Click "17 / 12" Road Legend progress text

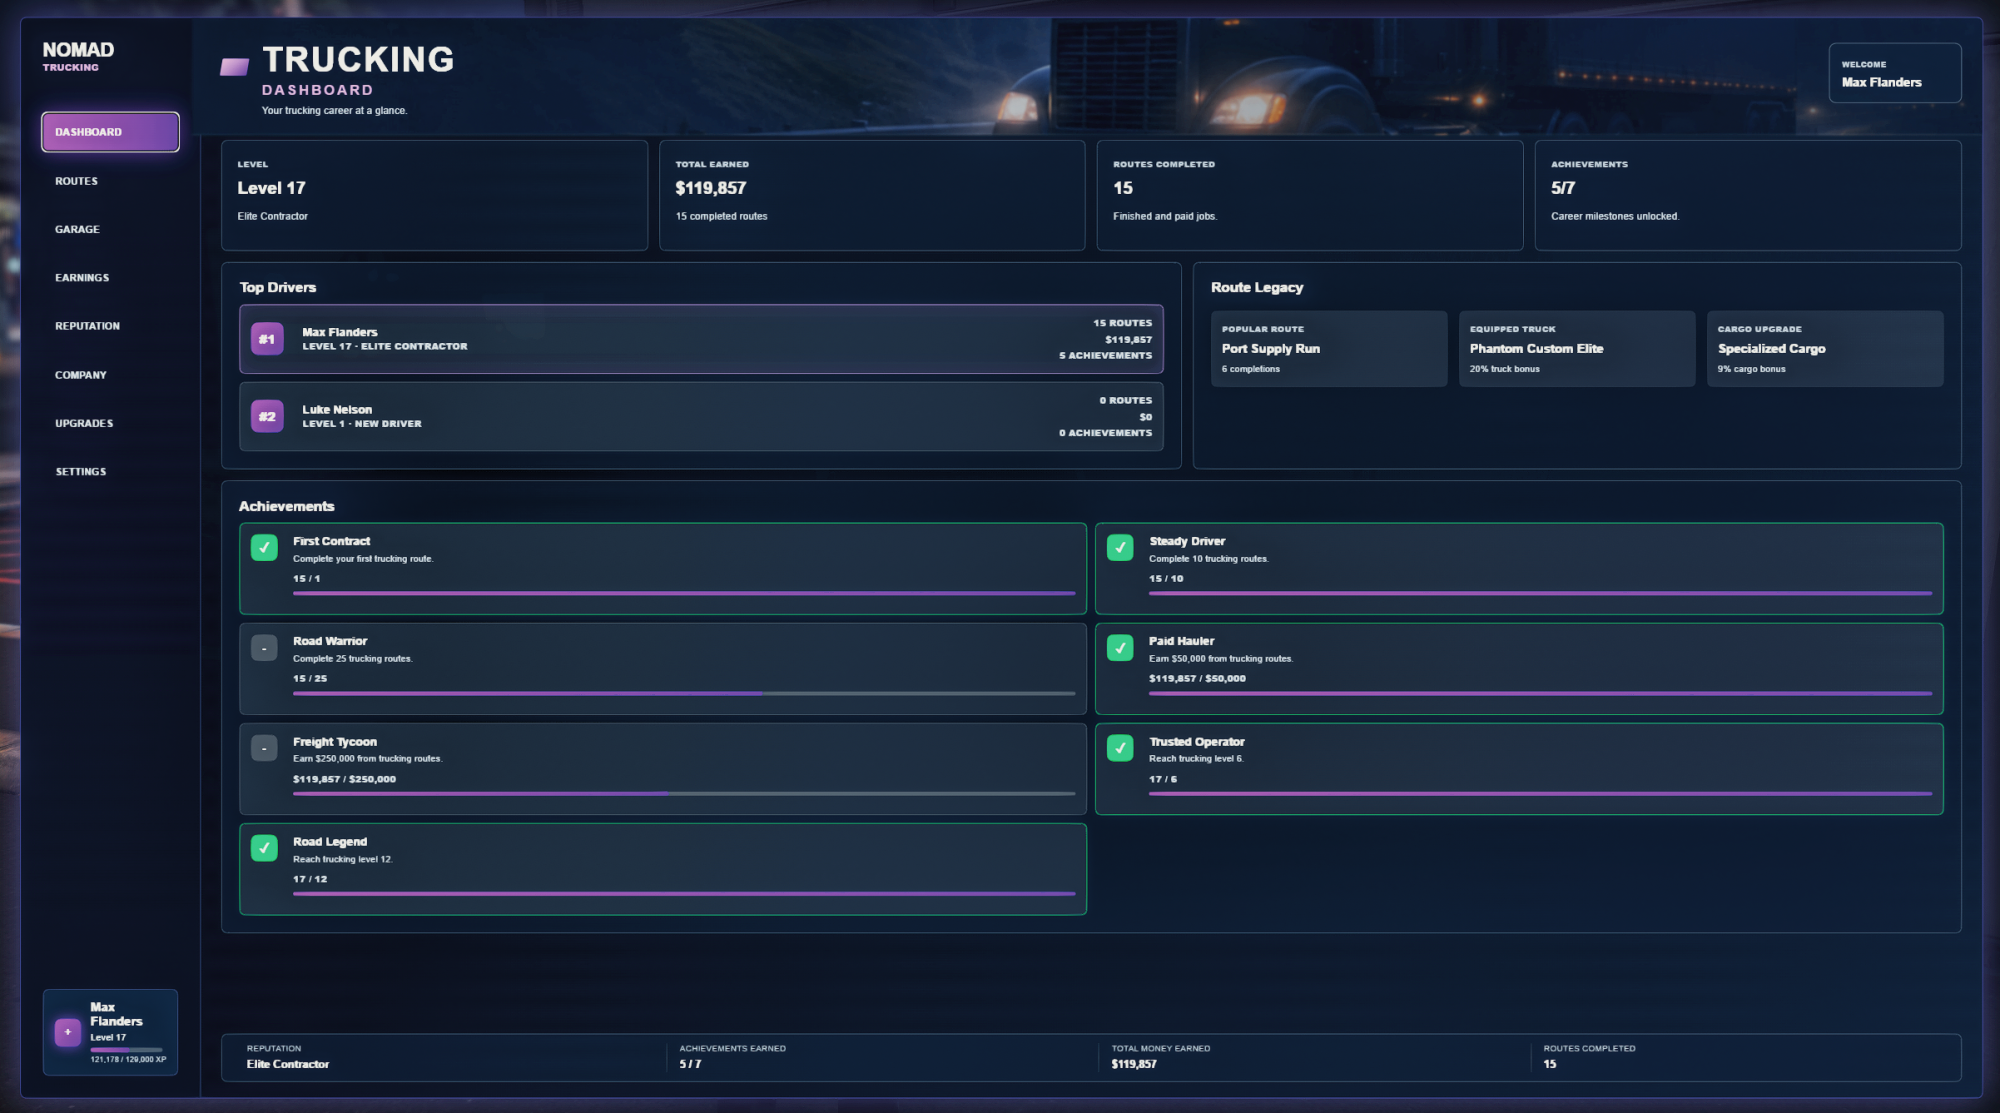tap(310, 879)
